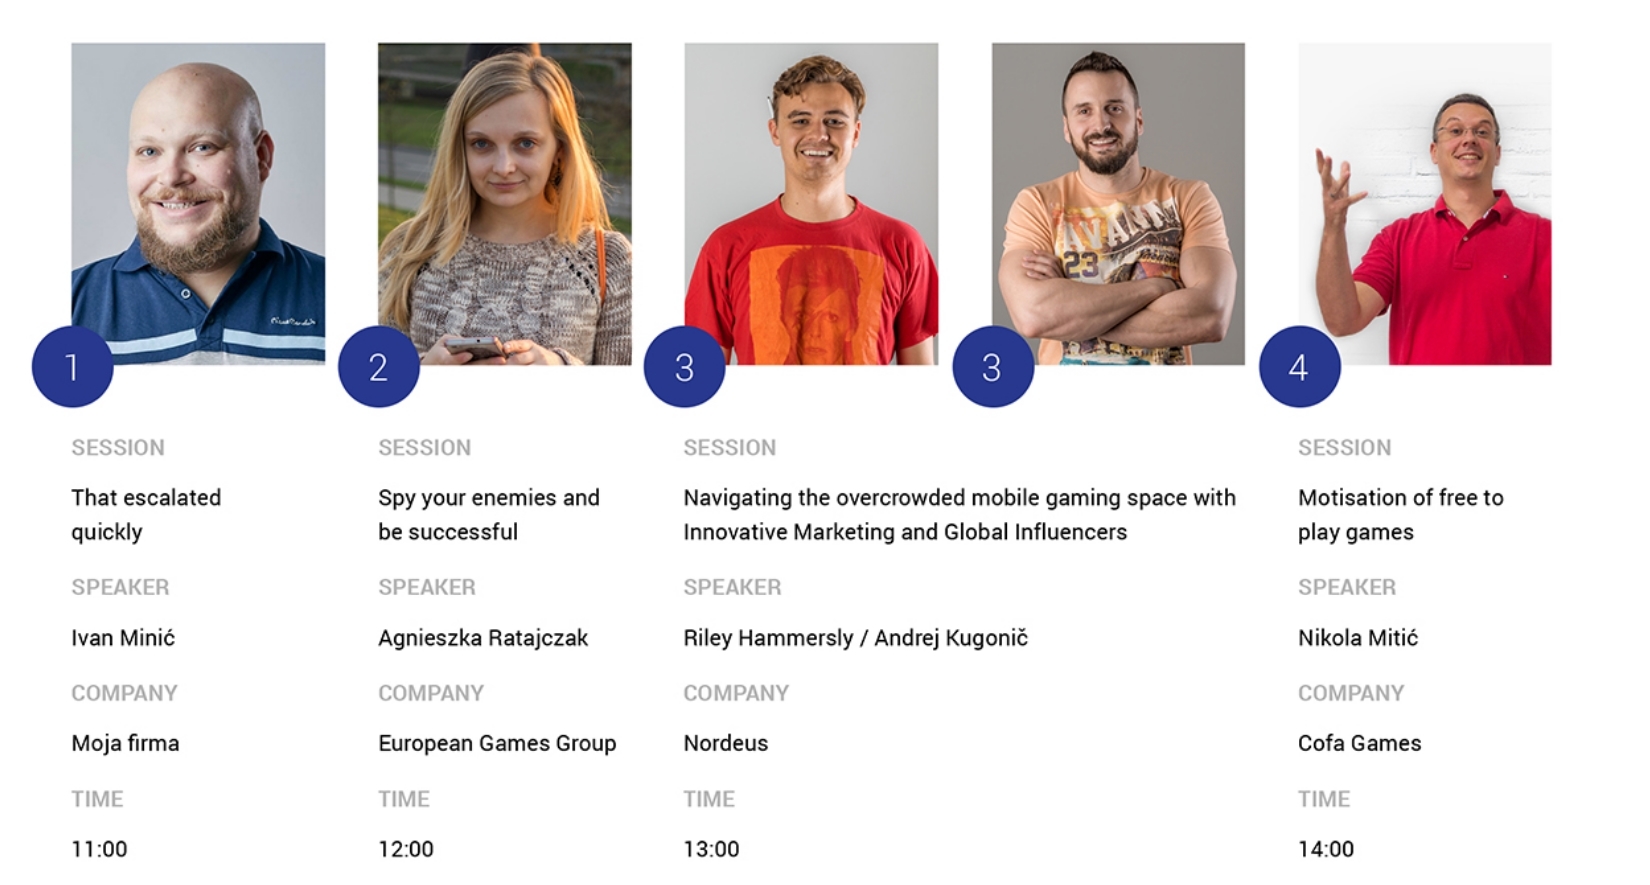The width and height of the screenshot is (1650, 885).
Task: Click the numbered circle 4 badge
Action: (1299, 367)
